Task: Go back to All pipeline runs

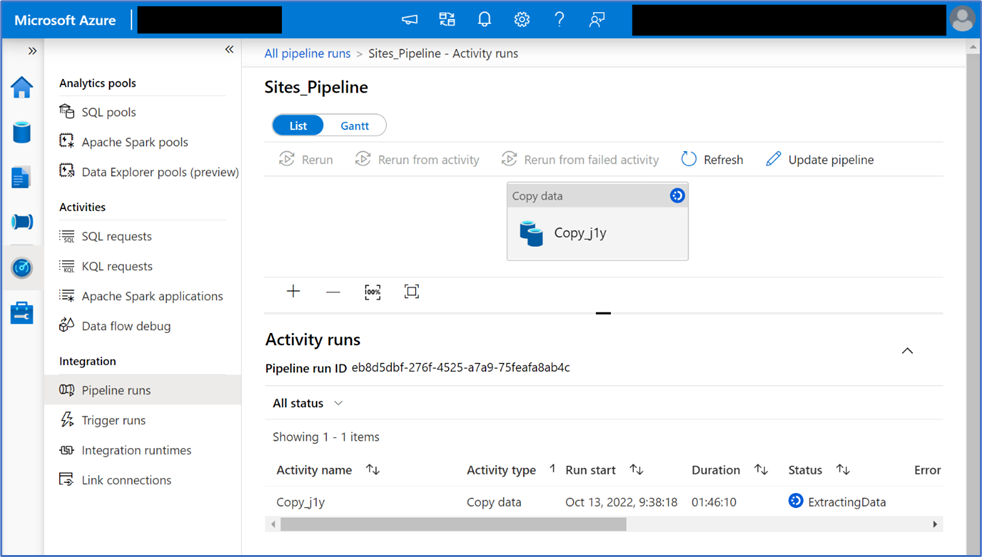Action: pyautogui.click(x=307, y=53)
